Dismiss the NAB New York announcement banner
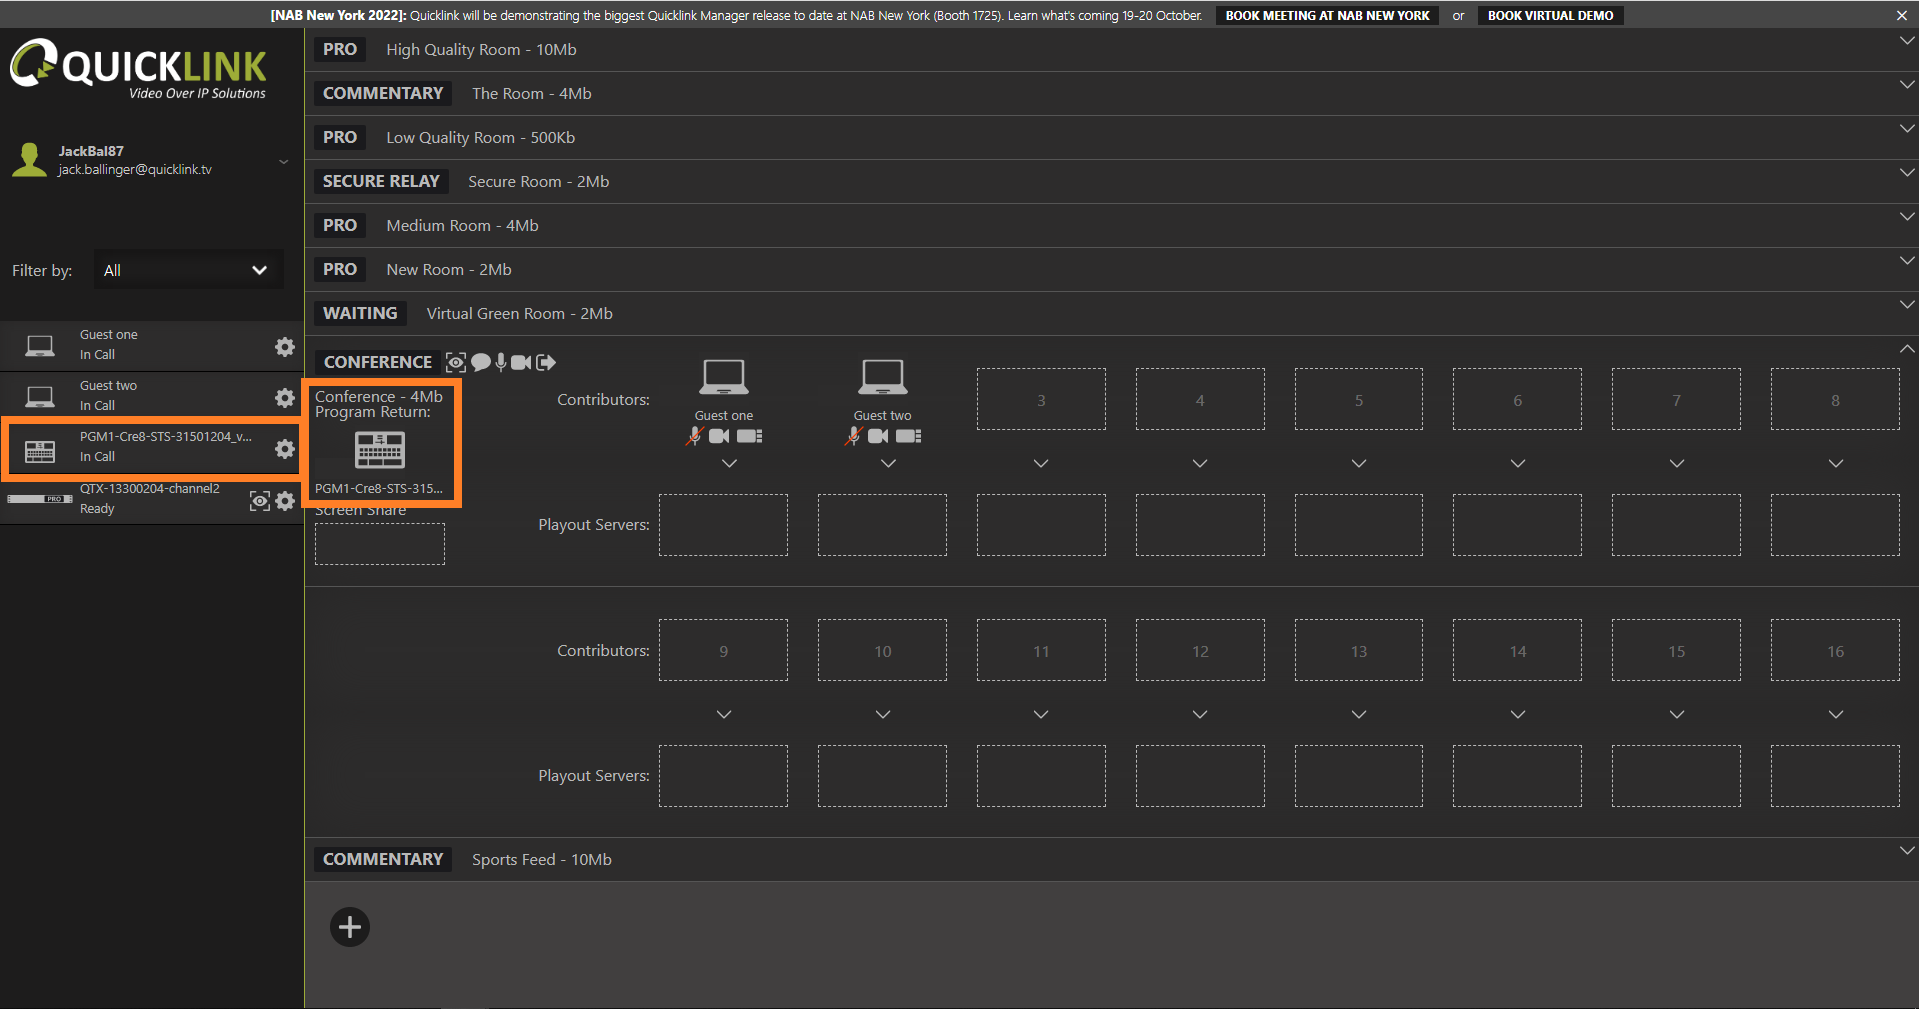This screenshot has height=1009, width=1919. [x=1901, y=15]
